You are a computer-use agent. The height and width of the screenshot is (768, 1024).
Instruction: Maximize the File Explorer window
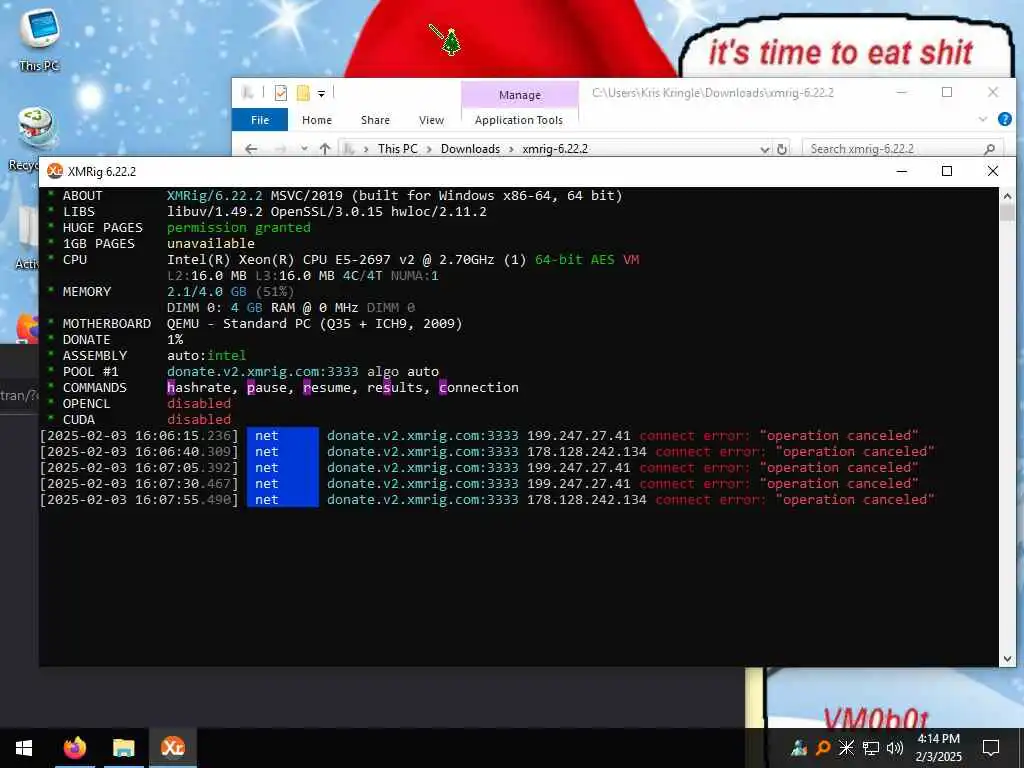[x=947, y=92]
